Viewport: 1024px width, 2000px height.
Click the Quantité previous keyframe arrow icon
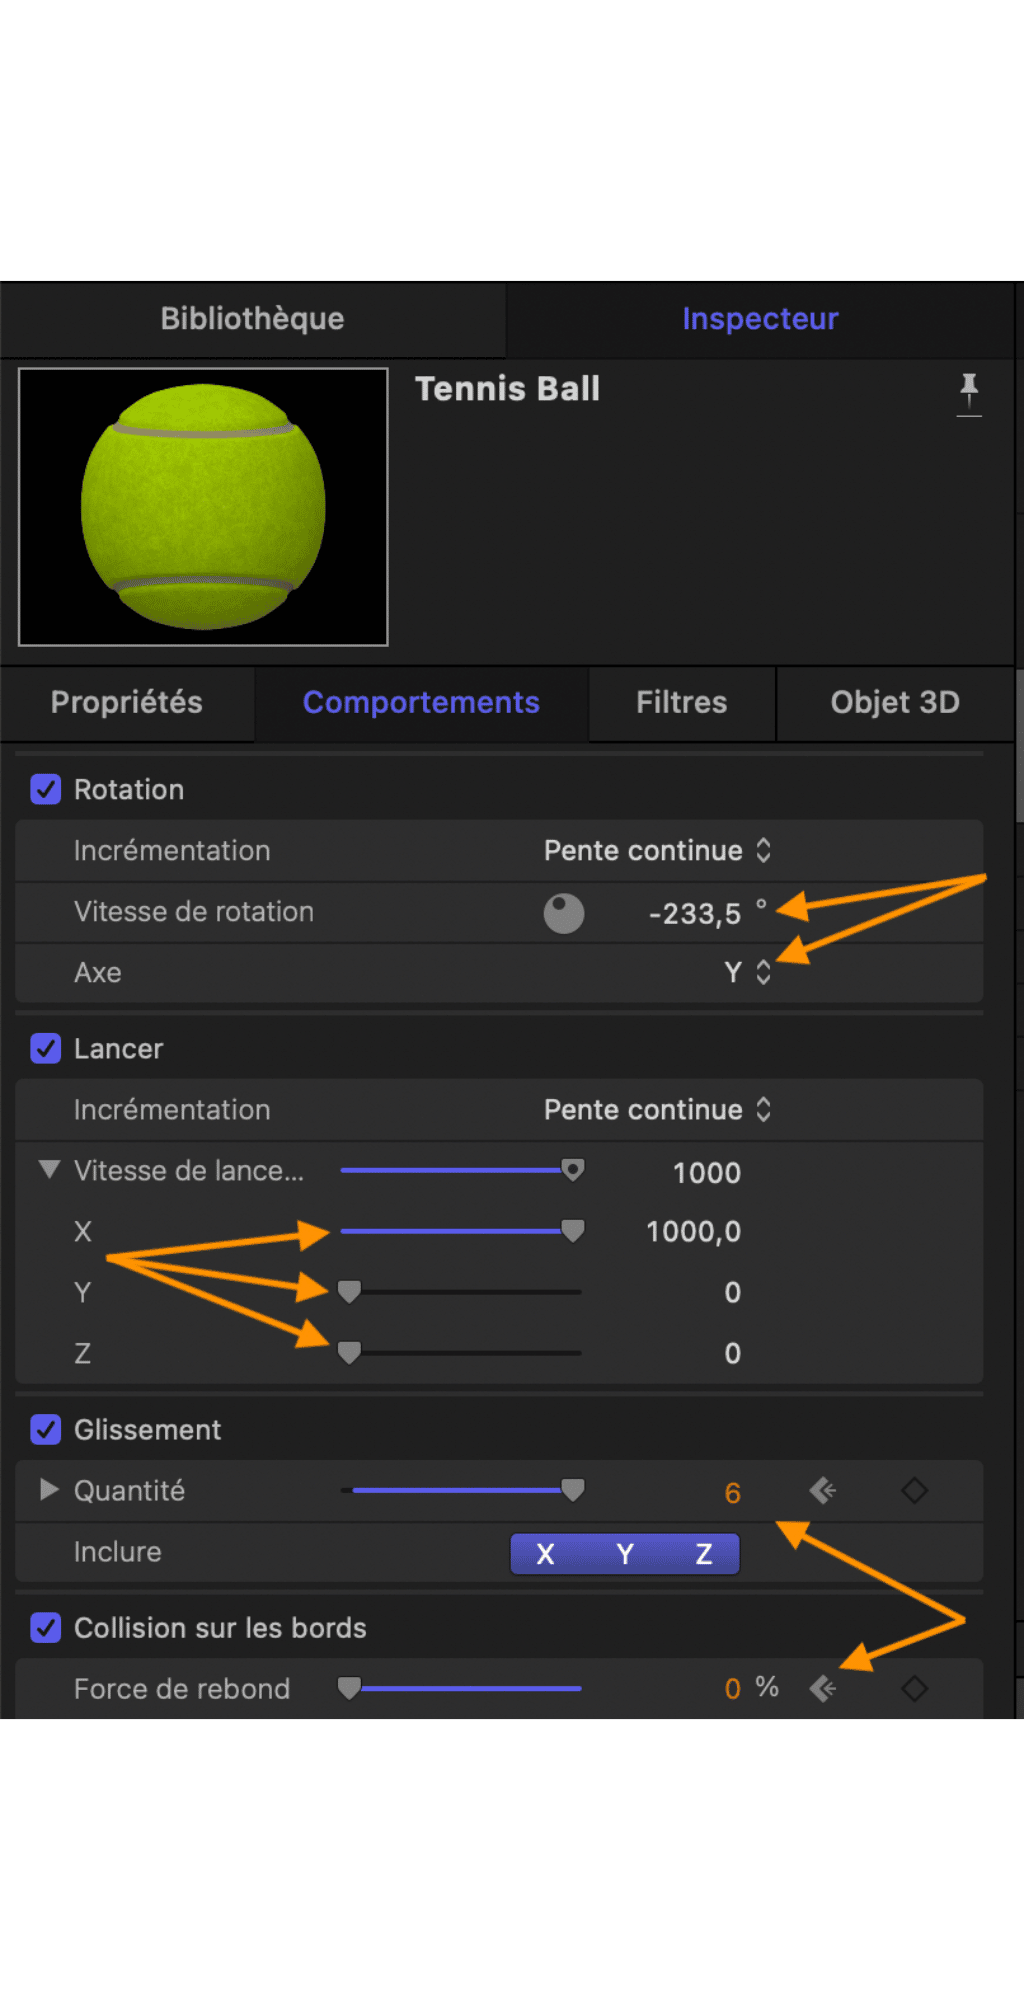point(823,1491)
